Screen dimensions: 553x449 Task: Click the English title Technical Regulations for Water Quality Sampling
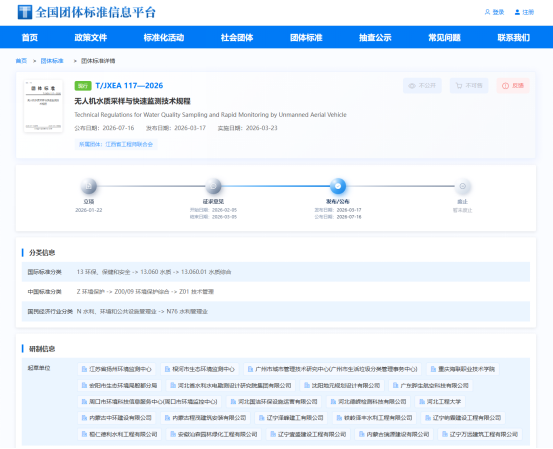click(210, 115)
